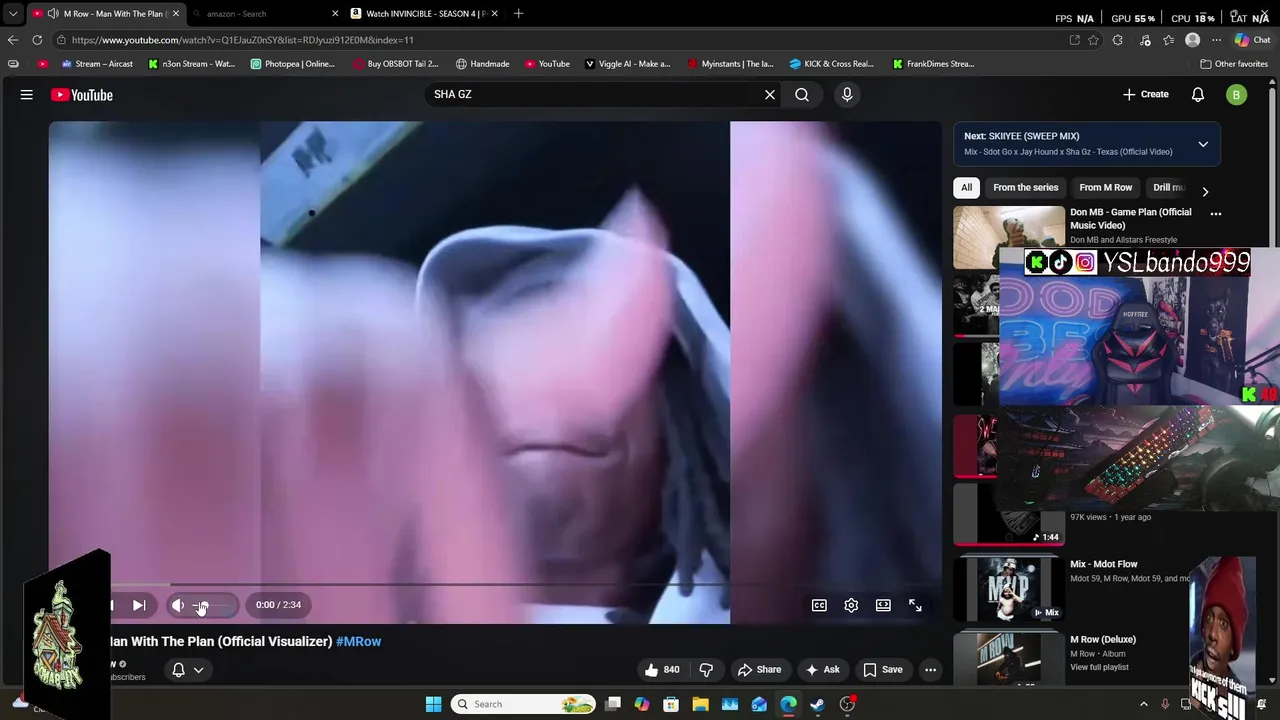
Task: Click the magnifier search button
Action: click(802, 94)
